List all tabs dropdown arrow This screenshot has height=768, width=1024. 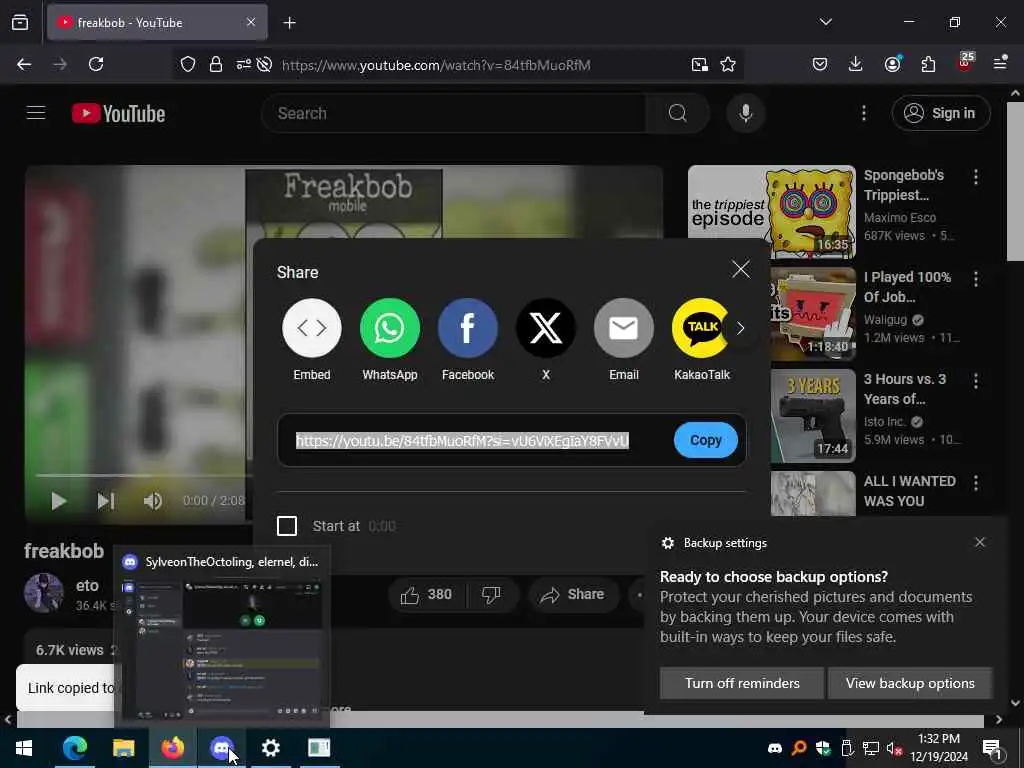[825, 22]
